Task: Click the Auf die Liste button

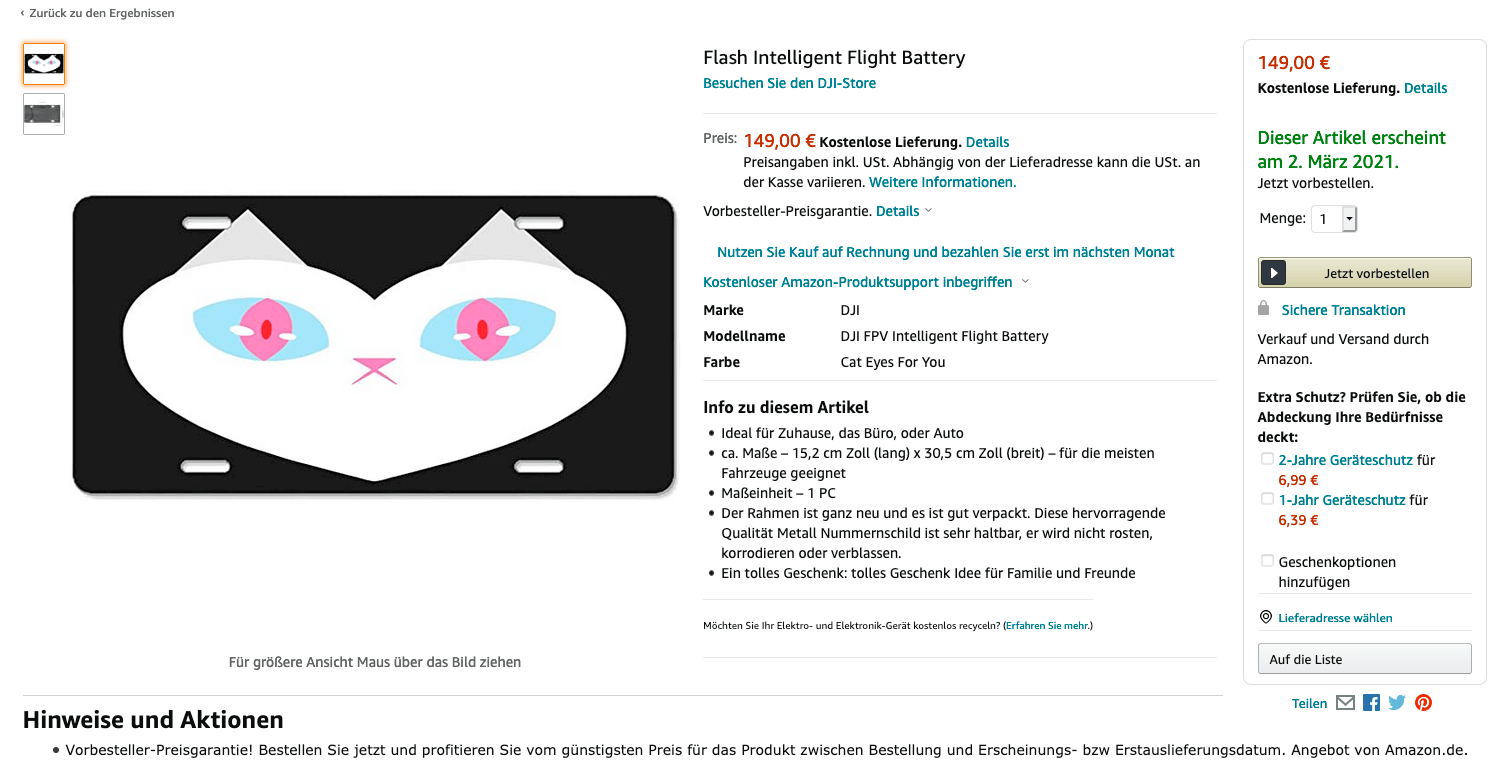Action: coord(1364,659)
